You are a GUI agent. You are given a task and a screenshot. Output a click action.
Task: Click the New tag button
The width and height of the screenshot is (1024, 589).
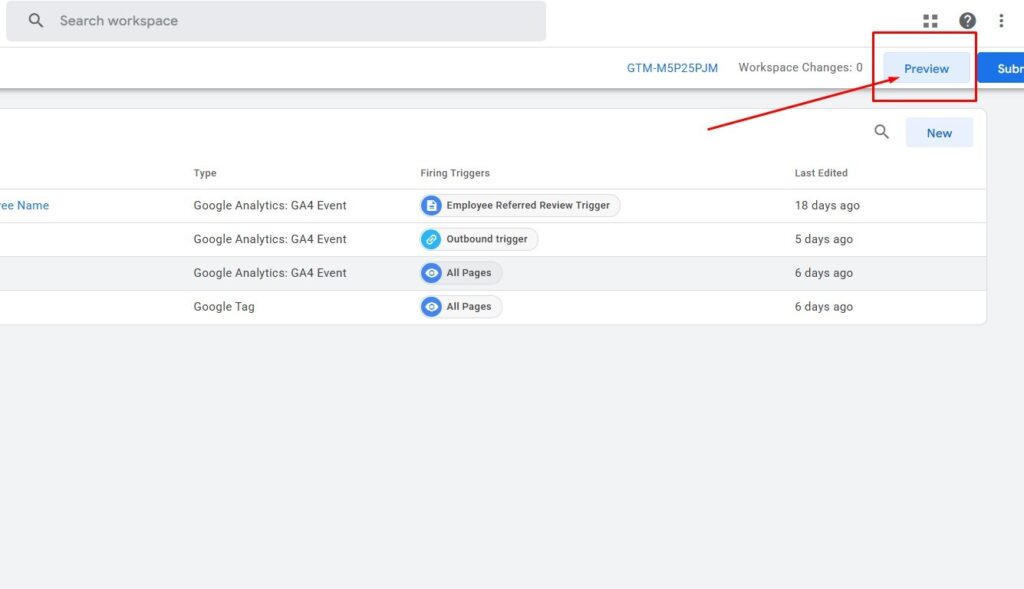[x=939, y=133]
